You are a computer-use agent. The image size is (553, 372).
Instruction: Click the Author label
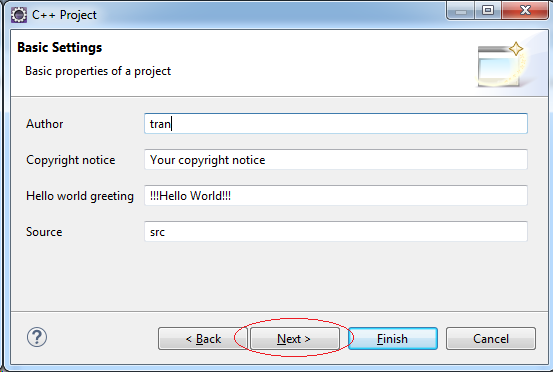pyautogui.click(x=44, y=124)
